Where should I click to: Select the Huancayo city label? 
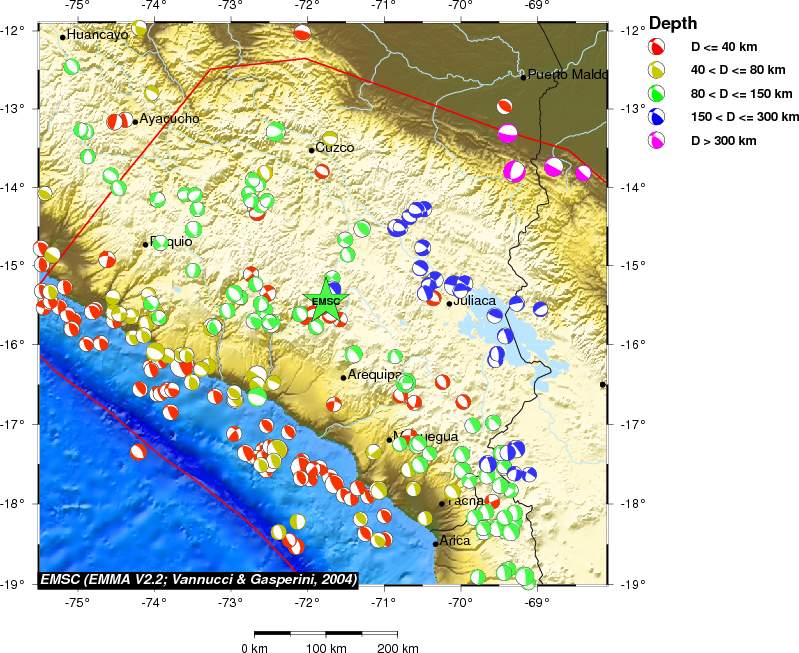coord(97,35)
